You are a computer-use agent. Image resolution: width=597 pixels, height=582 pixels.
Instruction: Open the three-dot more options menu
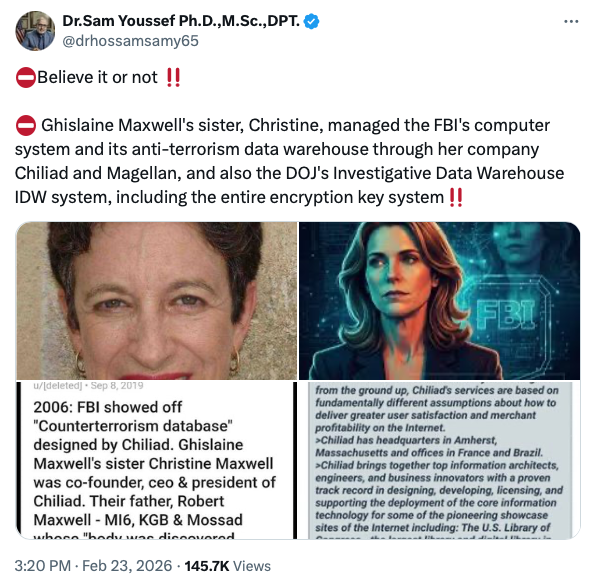(571, 21)
